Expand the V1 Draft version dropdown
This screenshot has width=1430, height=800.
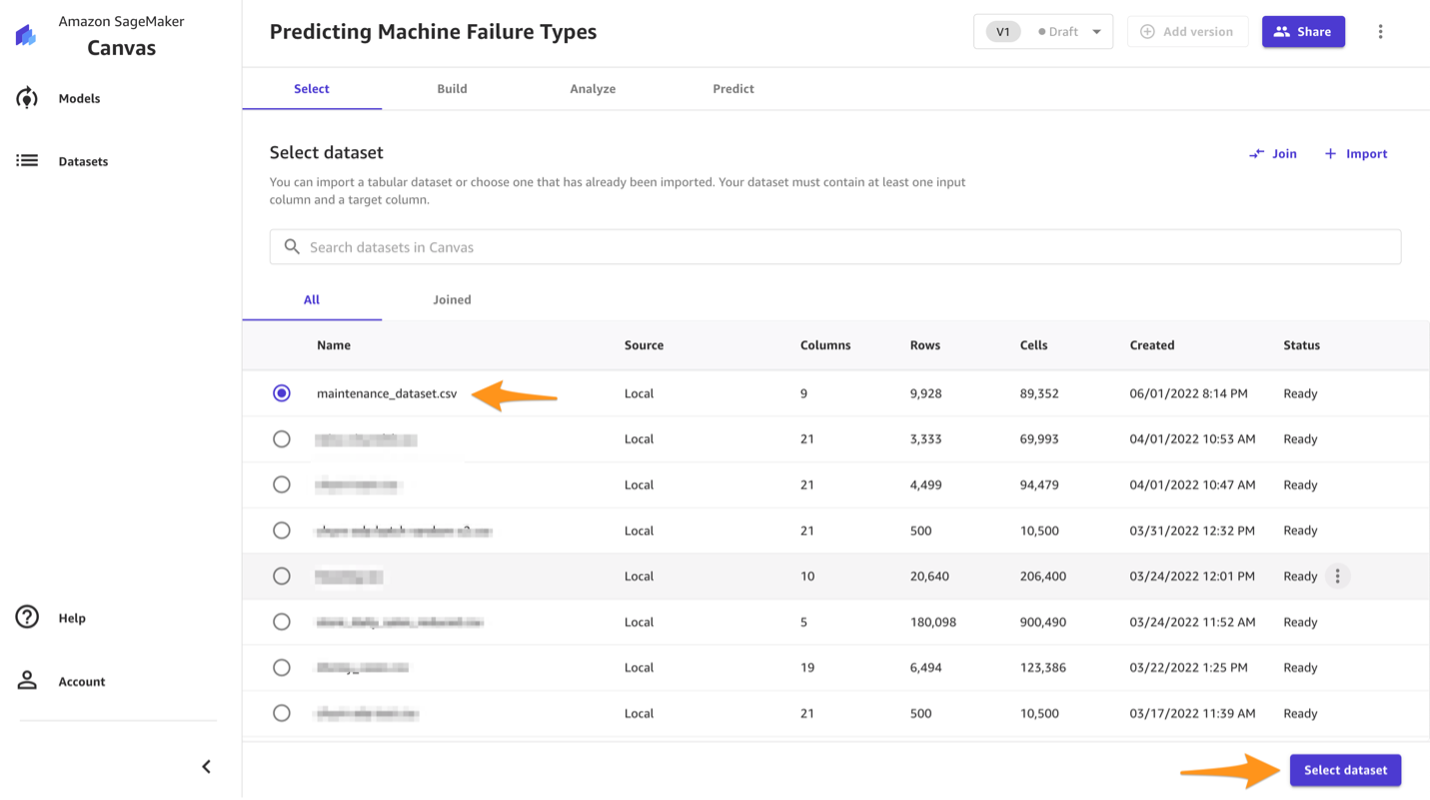[x=1096, y=32]
